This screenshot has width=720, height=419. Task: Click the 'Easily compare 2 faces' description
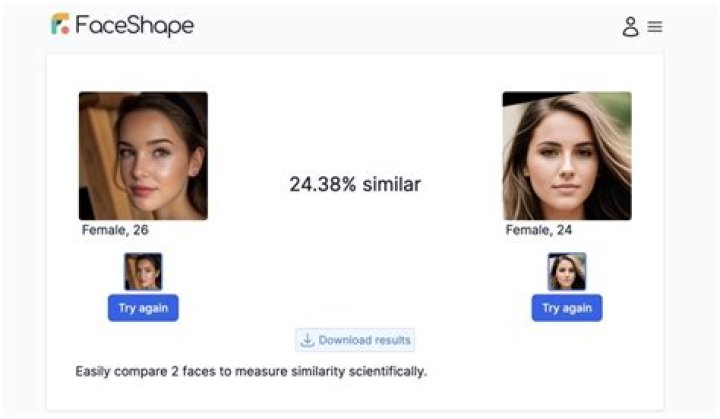tap(251, 372)
